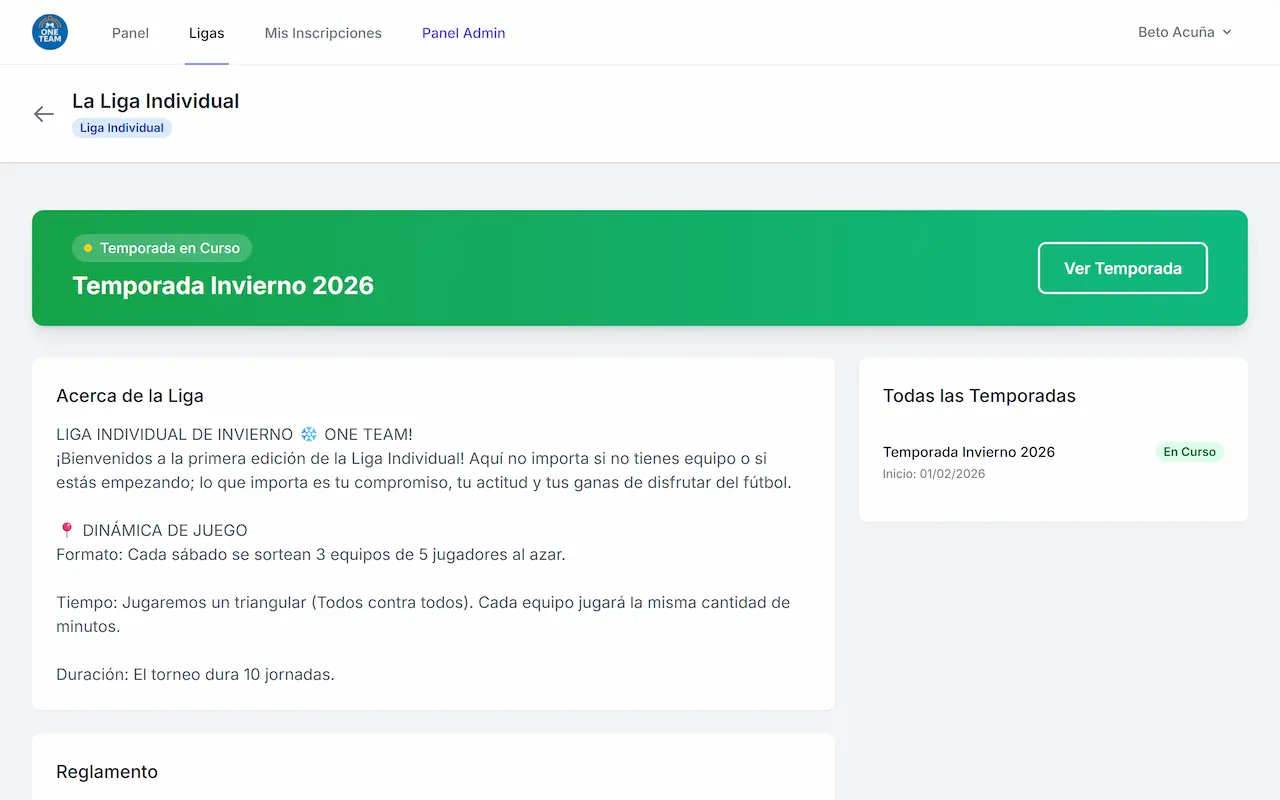Click the ONE TEAM logo icon
Viewport: 1280px width, 800px height.
[x=49, y=31]
